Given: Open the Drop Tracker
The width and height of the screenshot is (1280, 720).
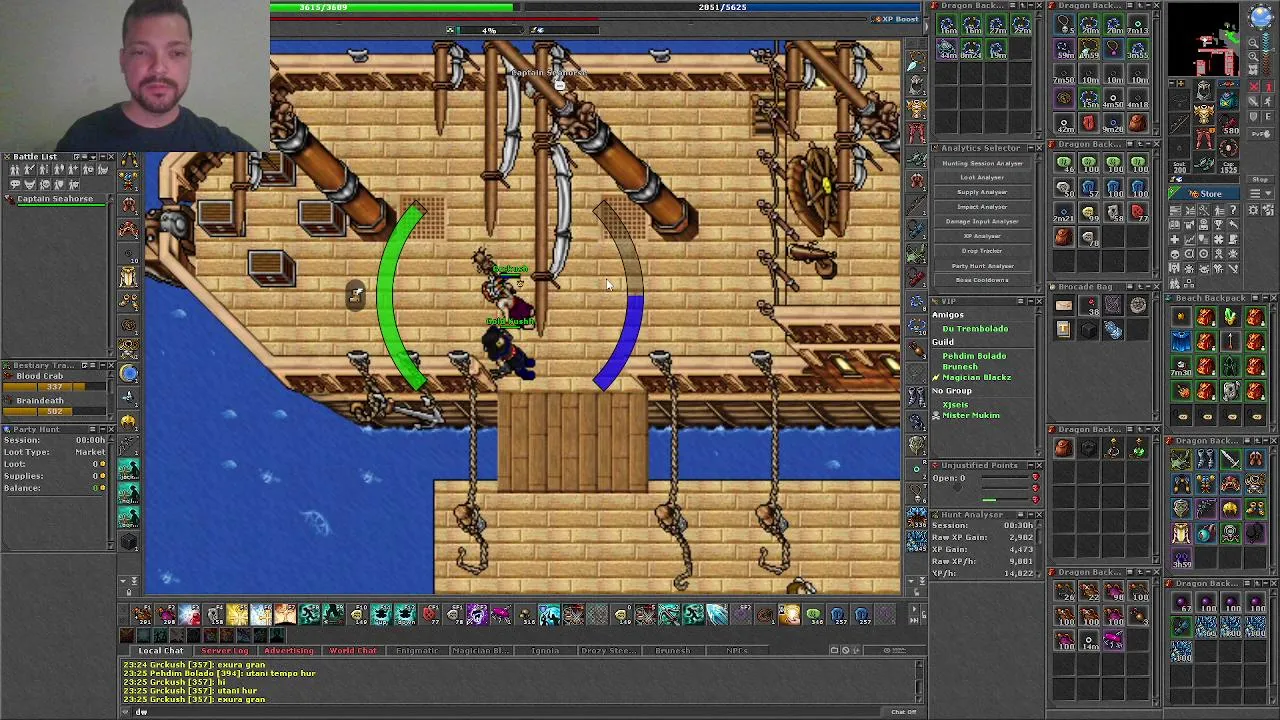Looking at the screenshot, I should pyautogui.click(x=983, y=251).
